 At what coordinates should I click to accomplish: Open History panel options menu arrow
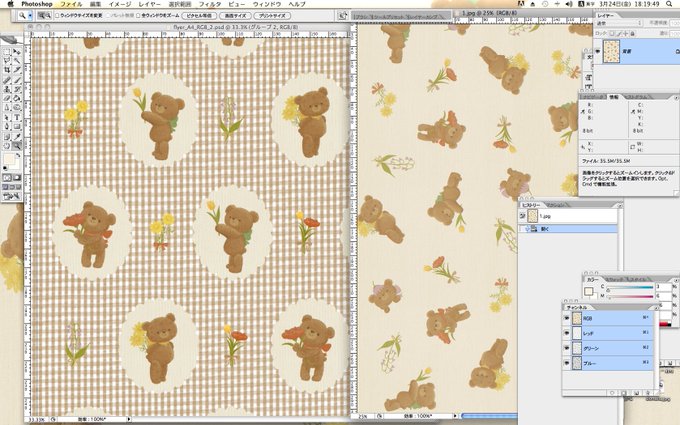620,206
